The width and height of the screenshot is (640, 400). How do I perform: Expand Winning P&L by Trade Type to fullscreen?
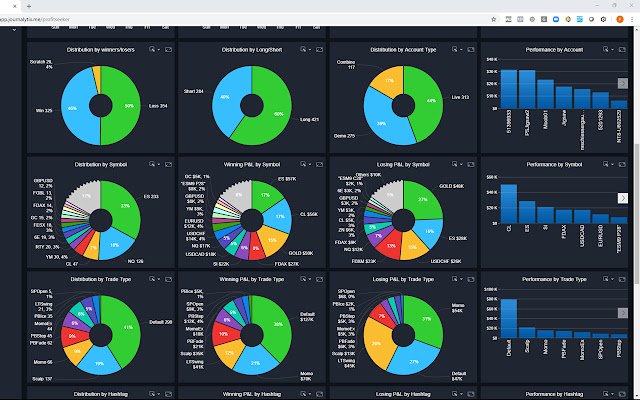pos(319,279)
